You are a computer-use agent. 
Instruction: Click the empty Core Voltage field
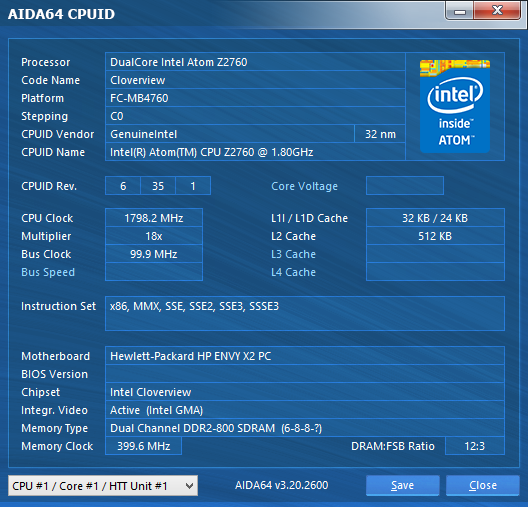tap(405, 185)
